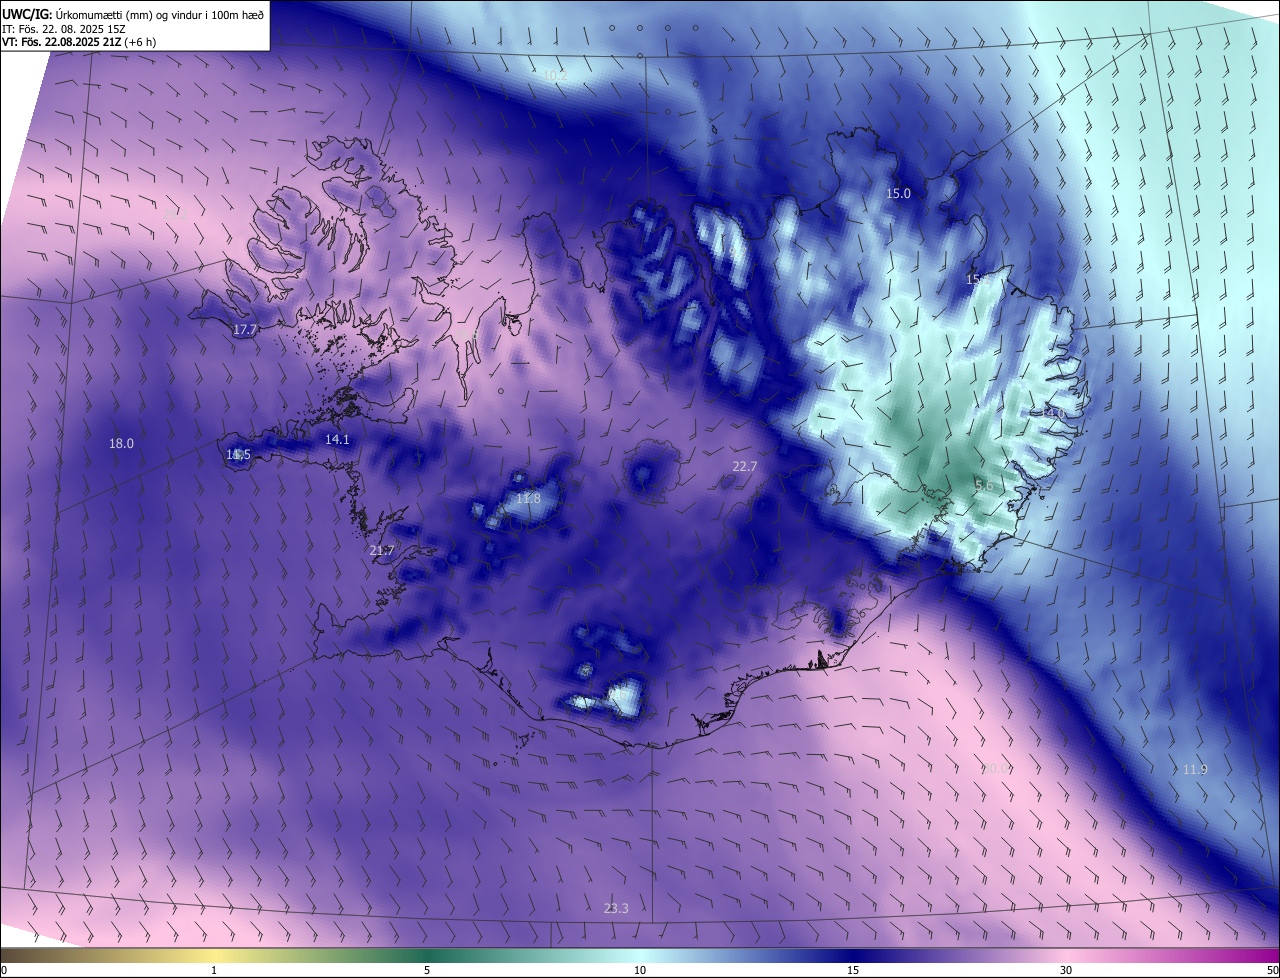The height and width of the screenshot is (978, 1280).
Task: Click the map value 30.0 off the southeast coast
Action: (x=996, y=768)
